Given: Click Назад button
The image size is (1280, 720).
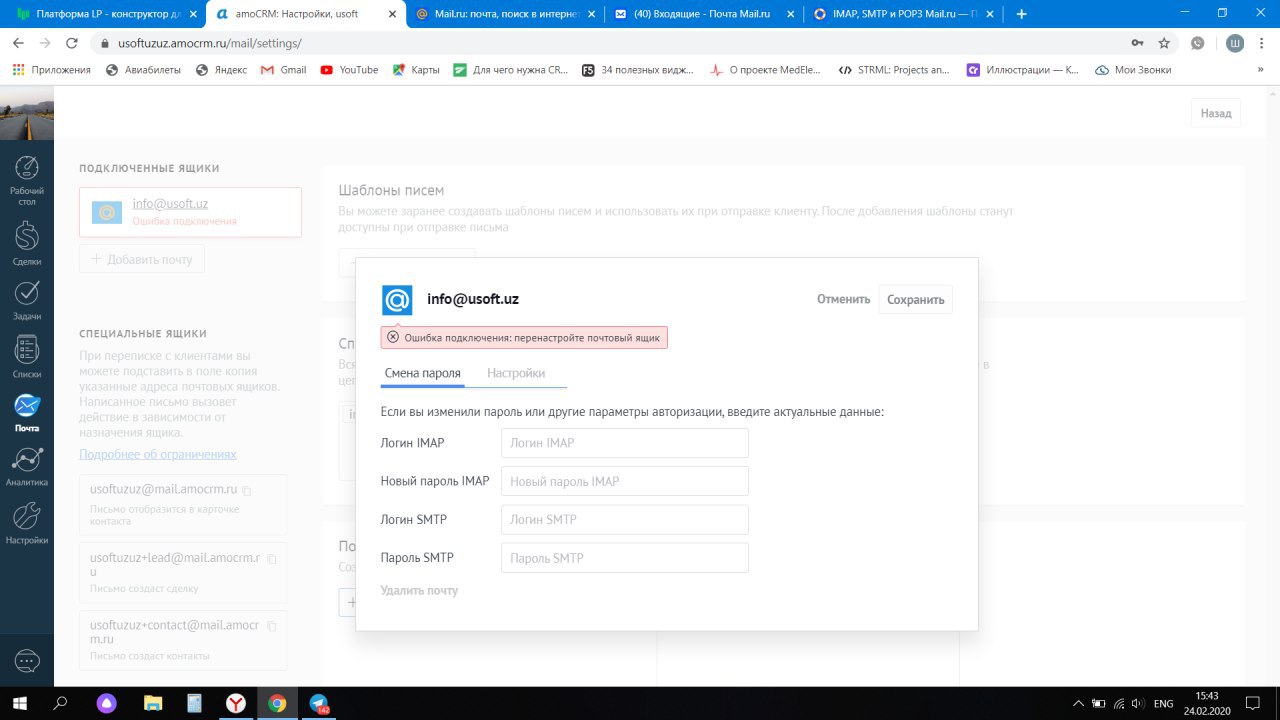Looking at the screenshot, I should [x=1216, y=113].
